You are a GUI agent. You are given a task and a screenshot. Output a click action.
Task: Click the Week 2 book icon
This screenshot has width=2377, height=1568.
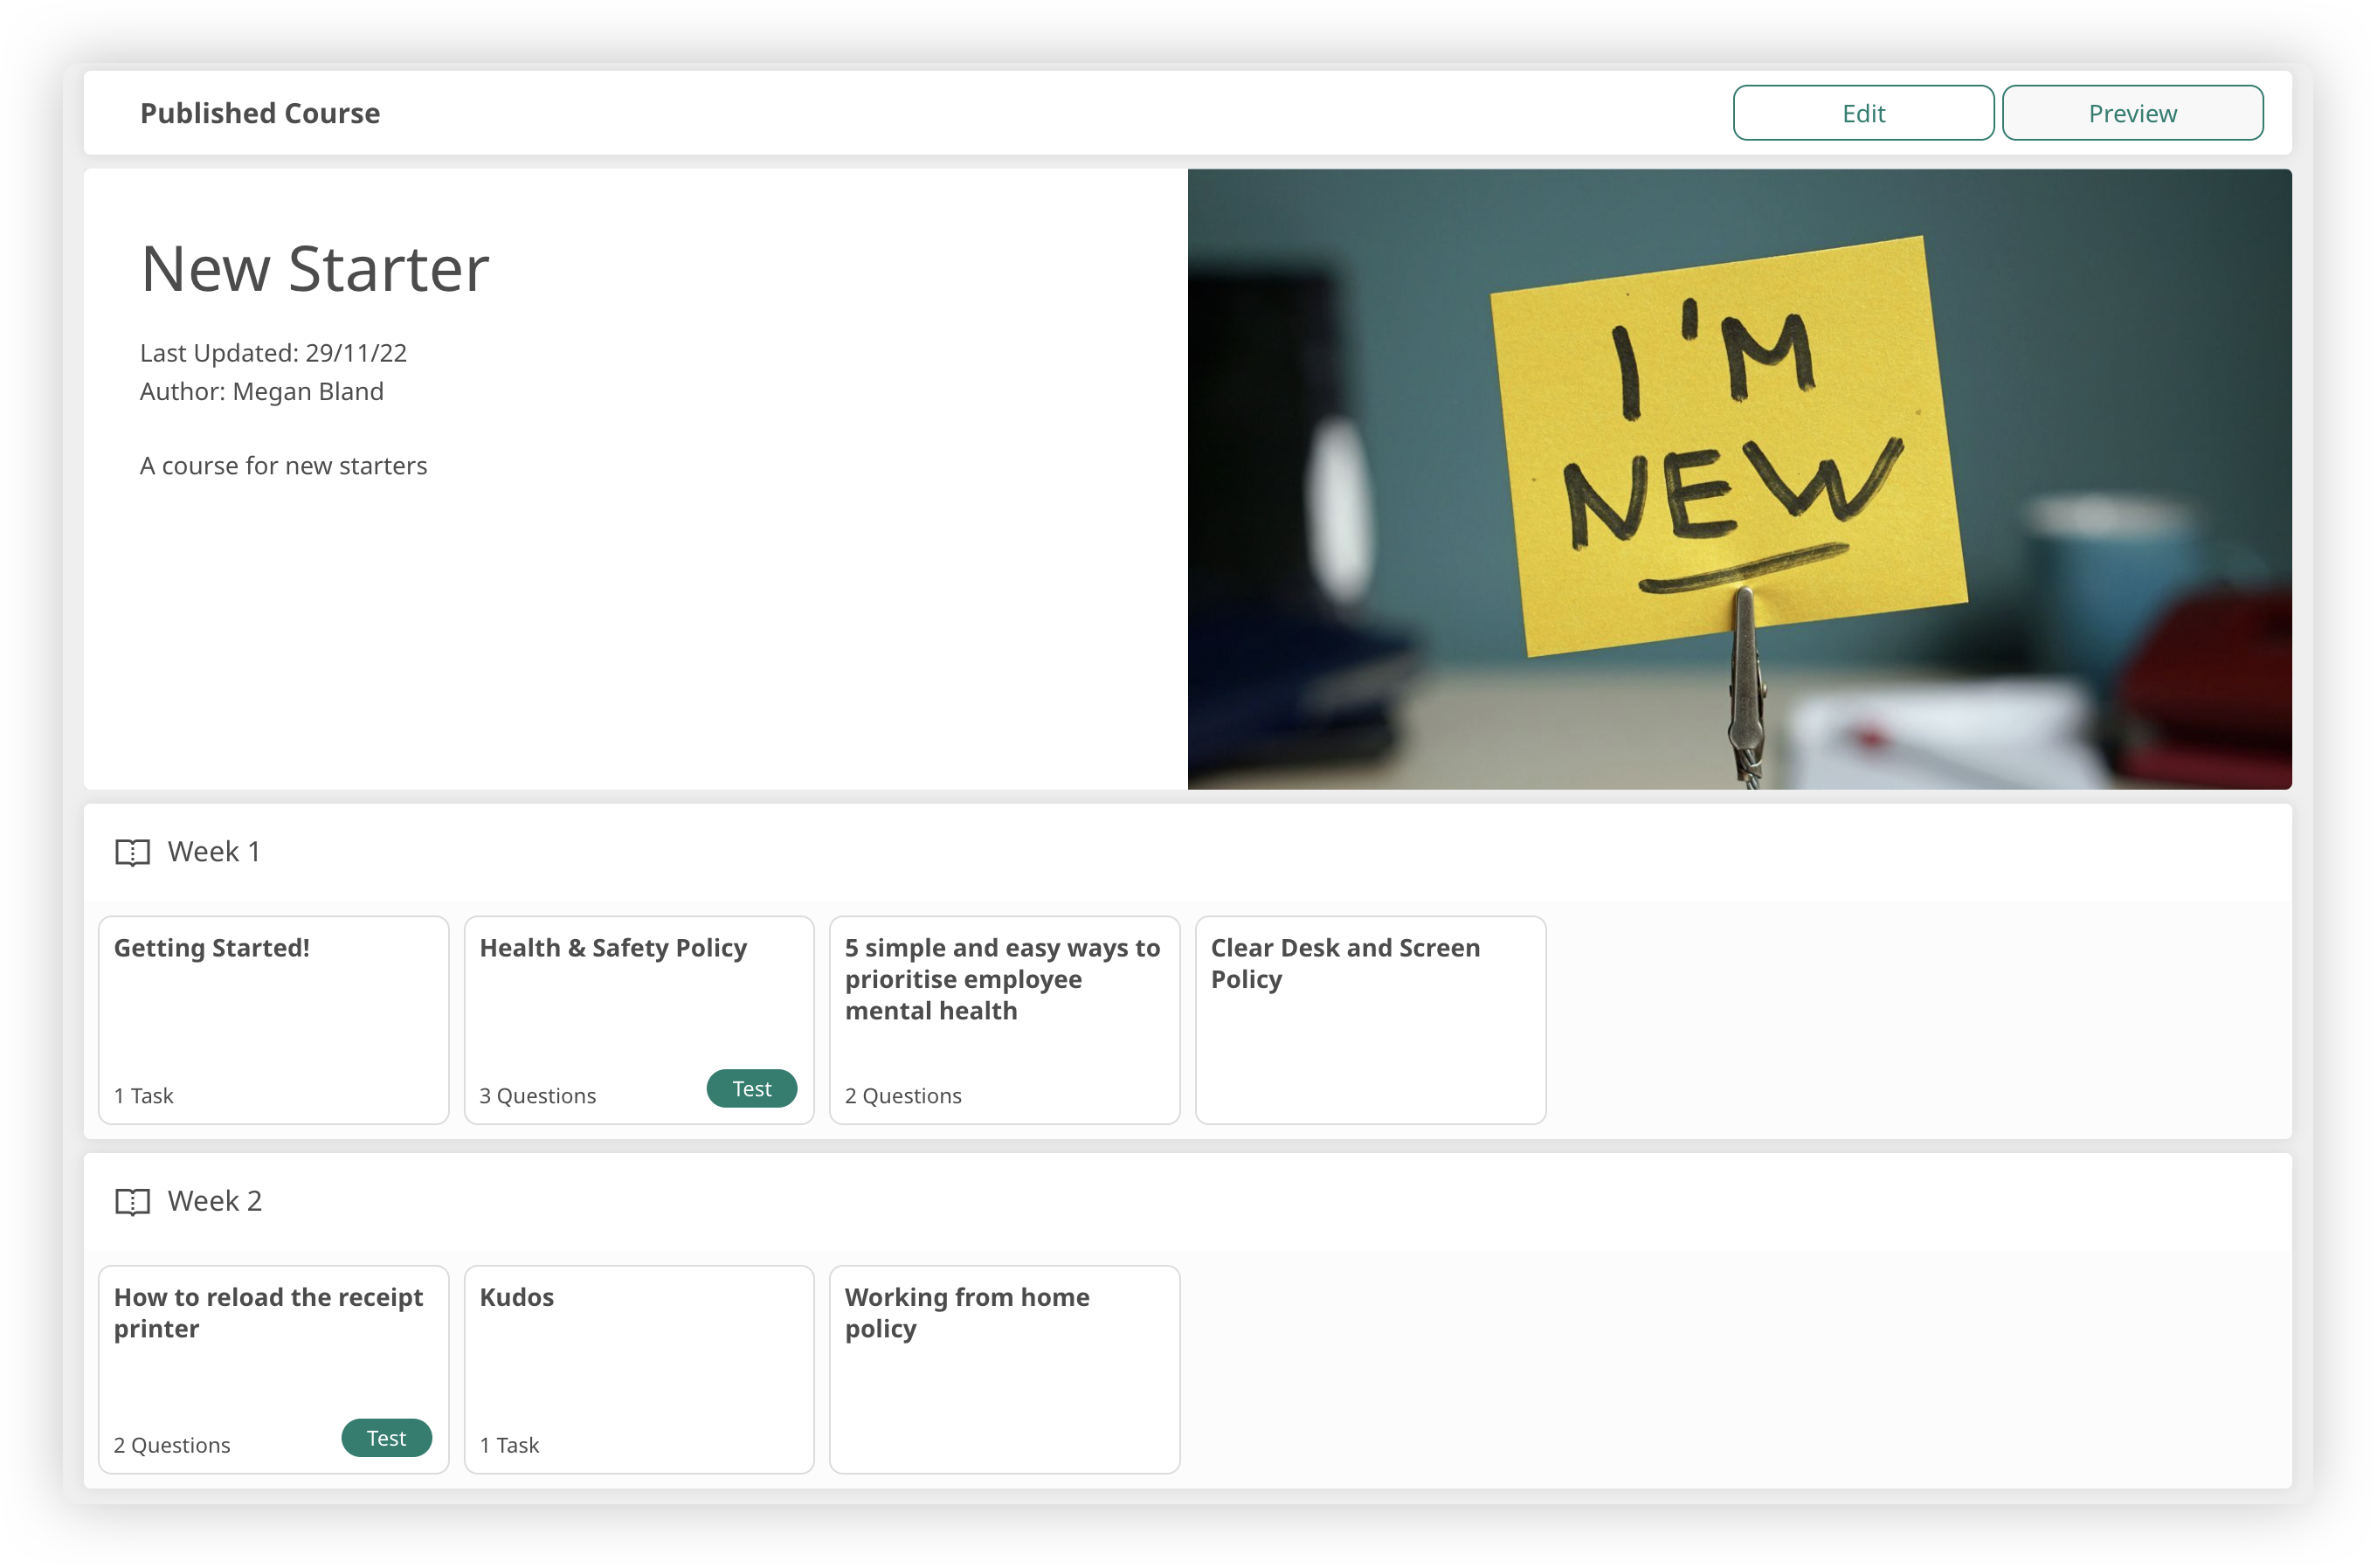[132, 1201]
